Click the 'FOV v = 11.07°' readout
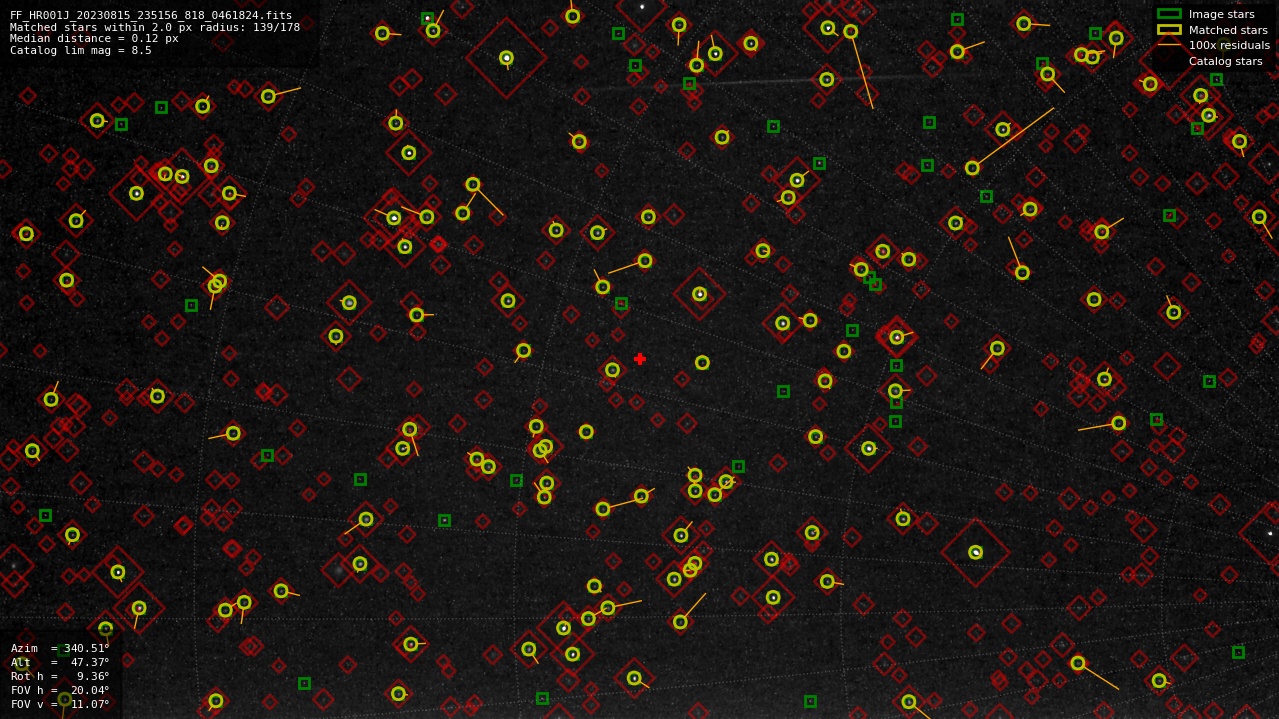The height and width of the screenshot is (719, 1279). (x=60, y=704)
